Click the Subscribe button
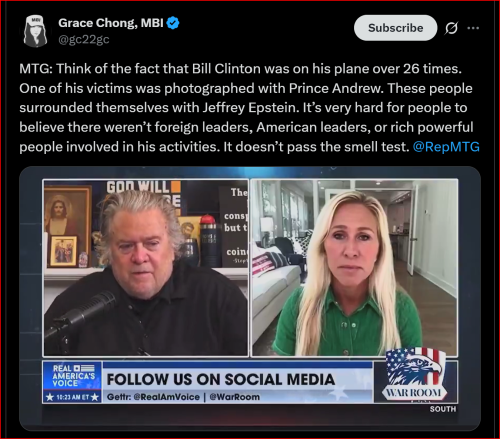The height and width of the screenshot is (439, 500). (x=395, y=28)
